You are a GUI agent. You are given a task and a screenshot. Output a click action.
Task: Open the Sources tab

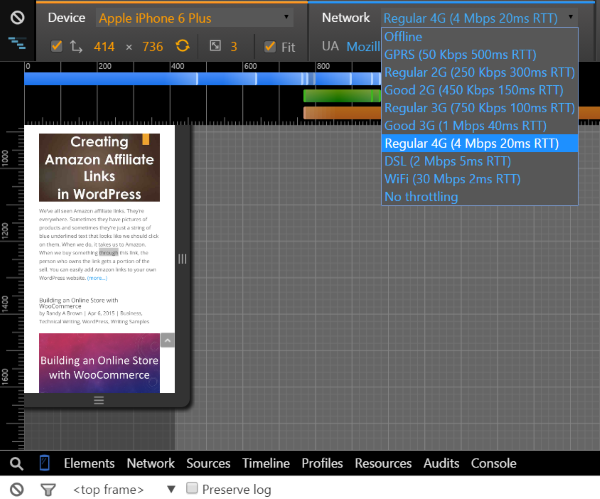[209, 463]
